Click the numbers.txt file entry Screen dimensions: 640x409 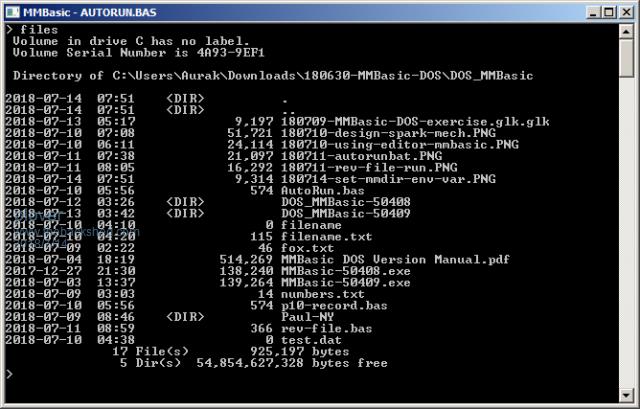(x=321, y=295)
